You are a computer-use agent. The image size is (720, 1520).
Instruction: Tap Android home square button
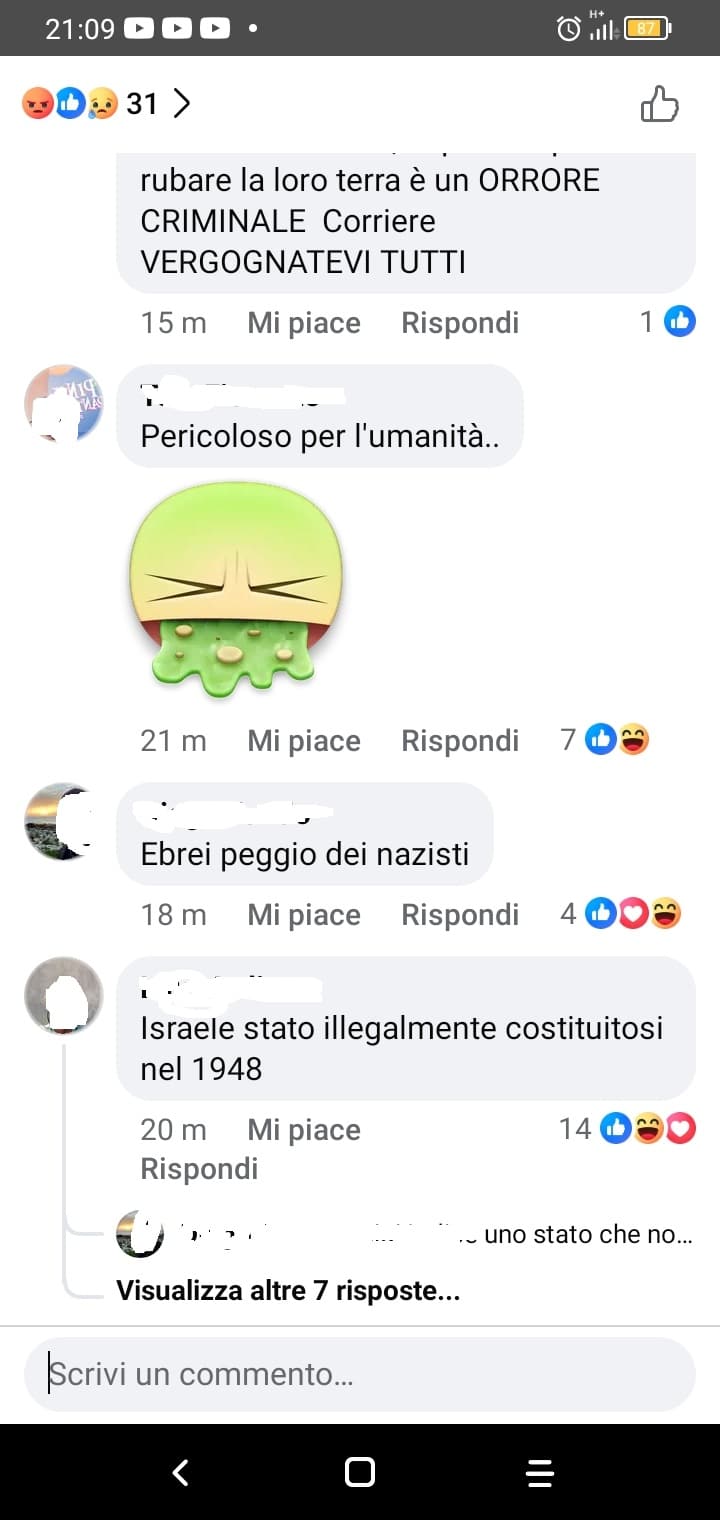coord(360,1472)
